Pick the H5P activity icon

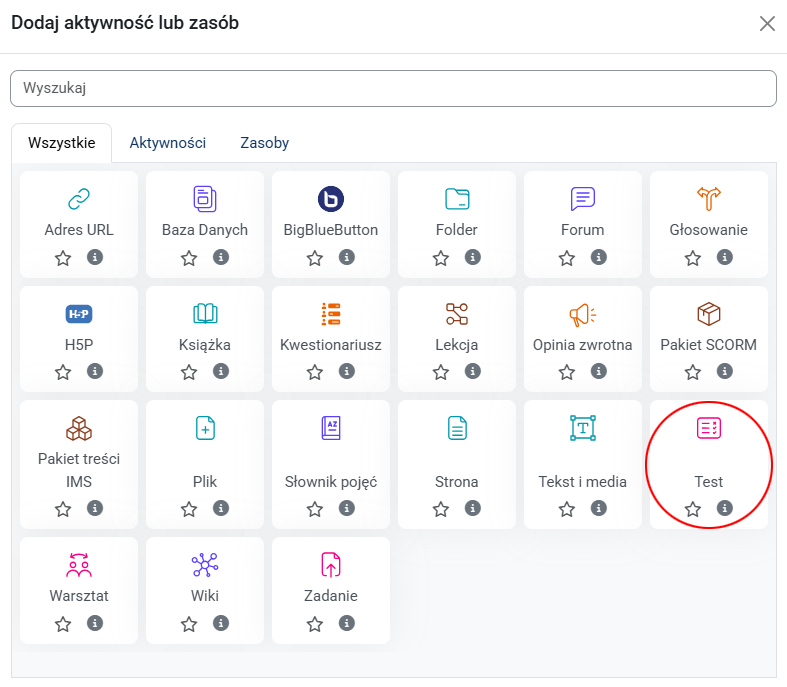tap(79, 314)
